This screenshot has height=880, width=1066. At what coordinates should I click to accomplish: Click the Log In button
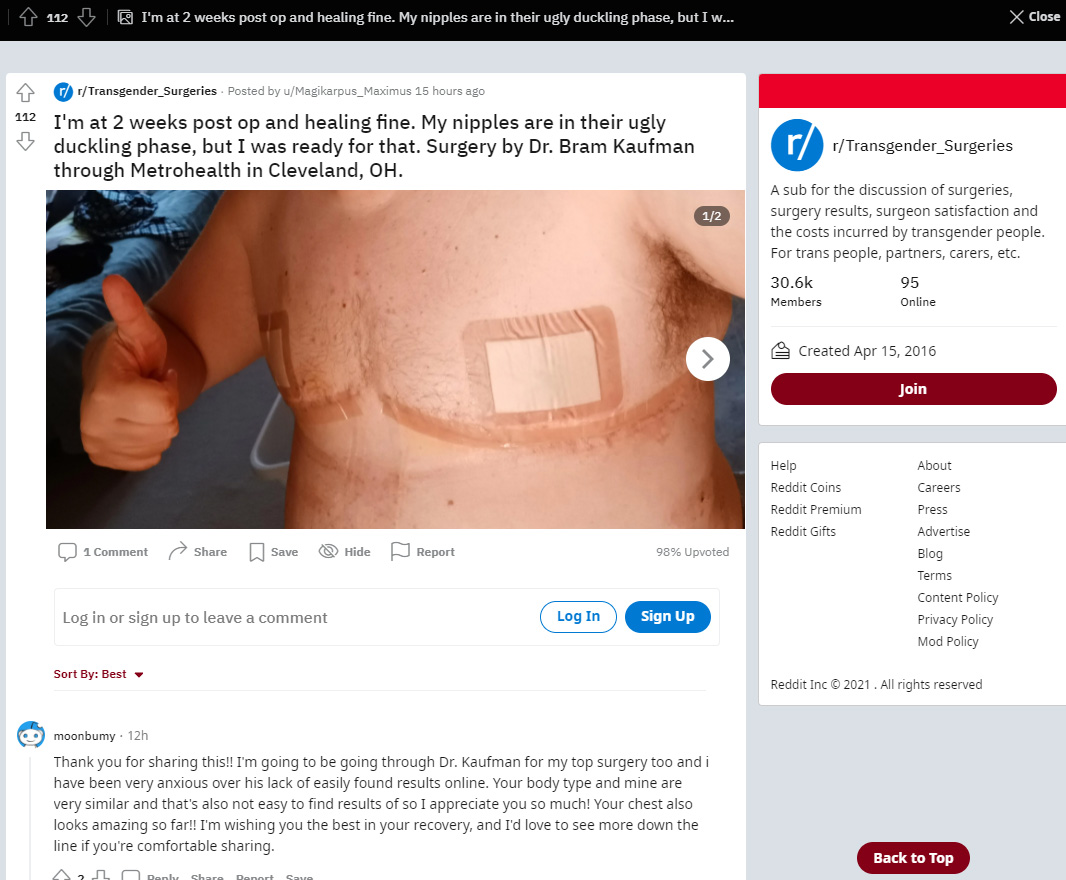point(578,617)
